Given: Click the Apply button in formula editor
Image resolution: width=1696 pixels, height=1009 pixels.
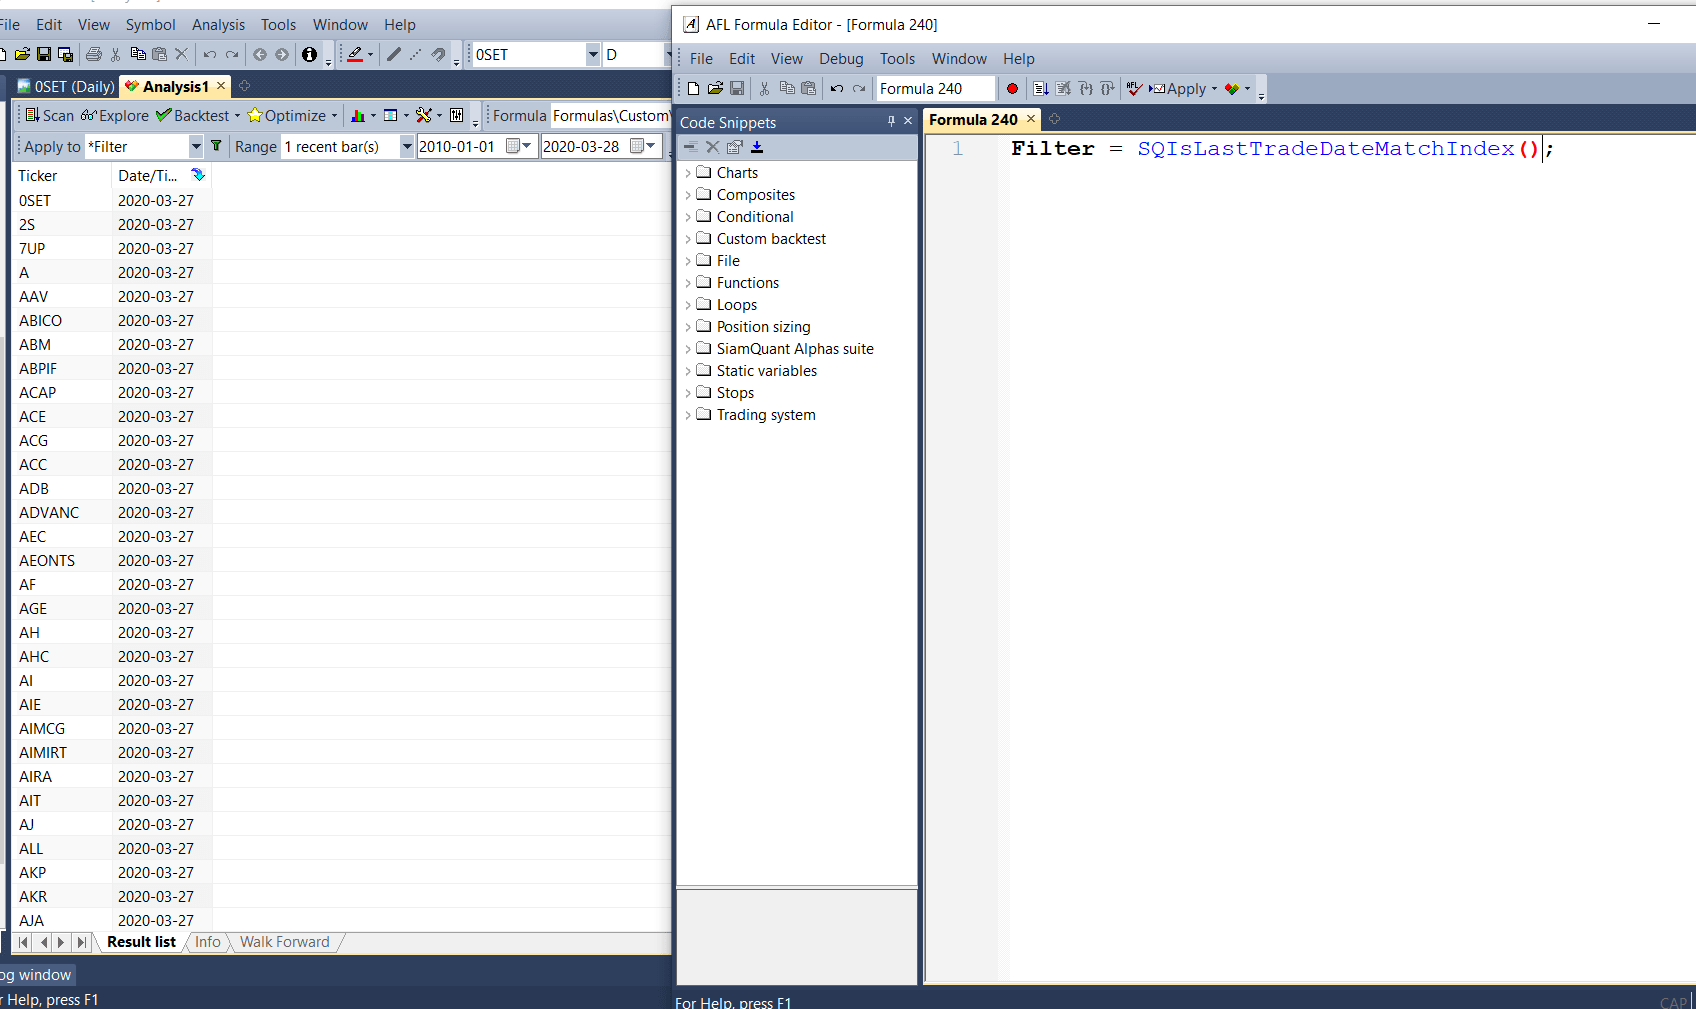Looking at the screenshot, I should [x=1183, y=89].
